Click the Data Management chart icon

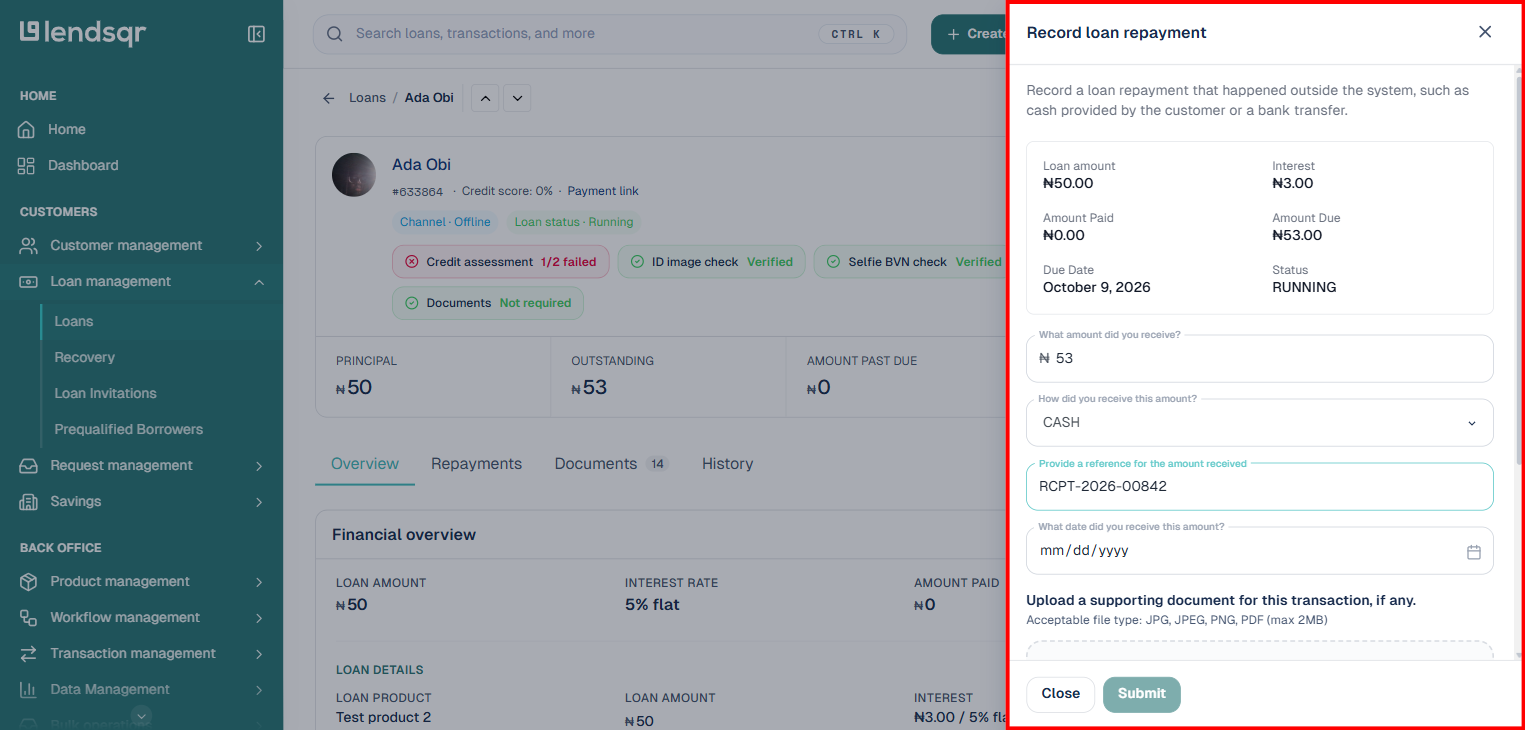tap(29, 689)
